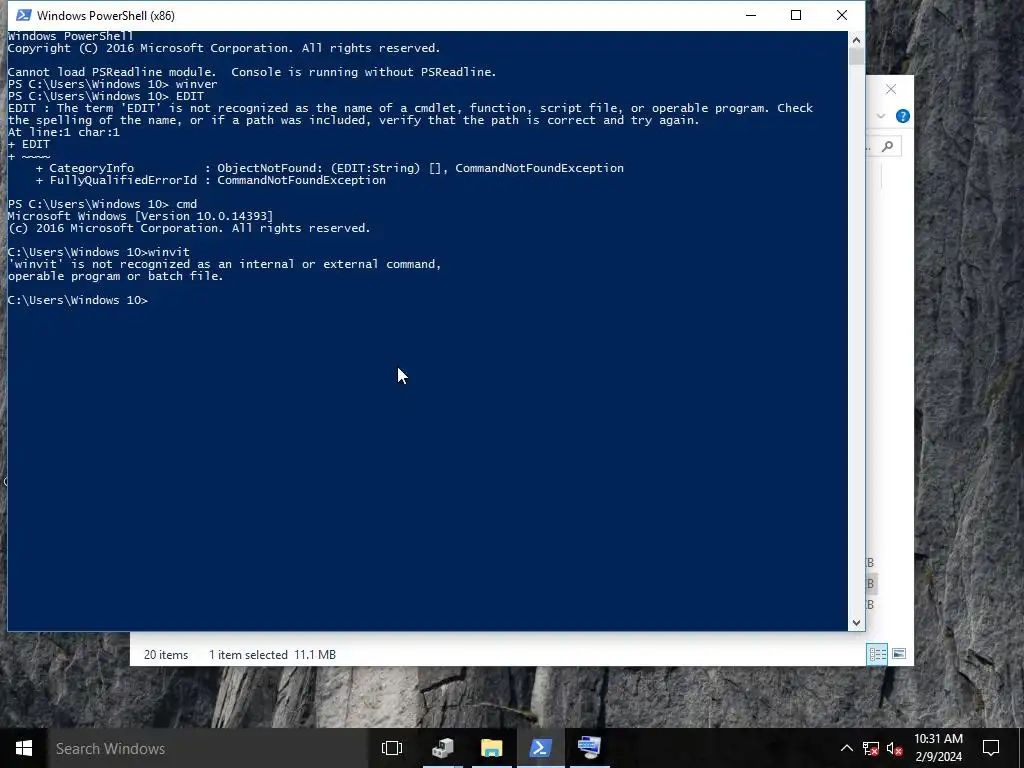Click the console scrollbar down arrow
Viewport: 1024px width, 768px height.
[856, 623]
